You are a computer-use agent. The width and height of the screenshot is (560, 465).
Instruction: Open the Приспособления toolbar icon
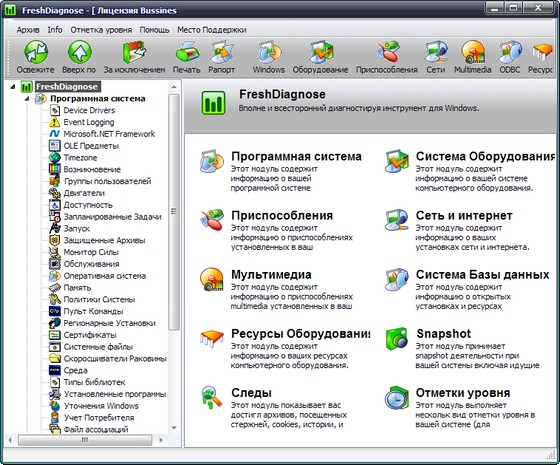pyautogui.click(x=387, y=52)
